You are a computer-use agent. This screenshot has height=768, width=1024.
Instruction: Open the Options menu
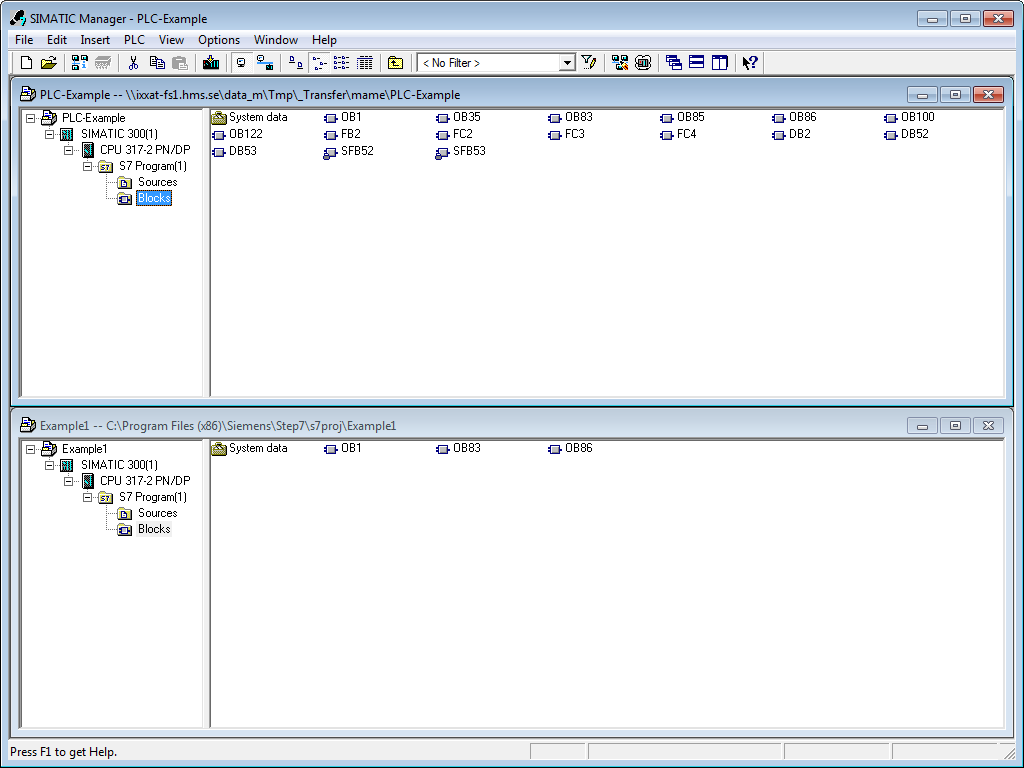(x=219, y=40)
